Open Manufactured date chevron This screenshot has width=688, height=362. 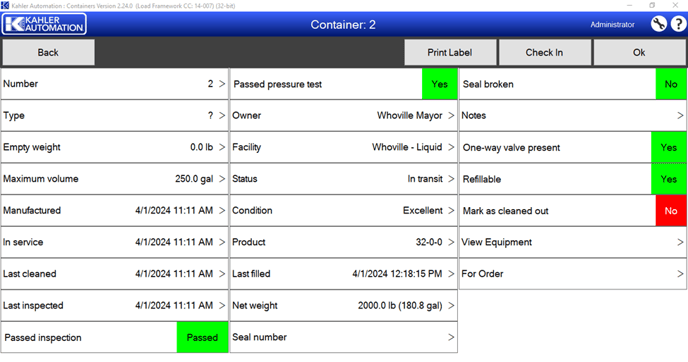click(x=222, y=210)
